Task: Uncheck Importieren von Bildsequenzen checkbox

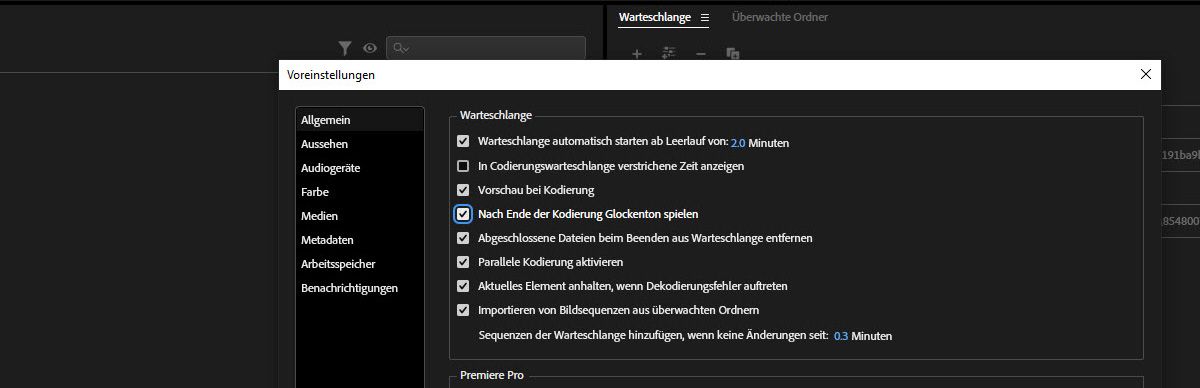Action: coord(463,310)
